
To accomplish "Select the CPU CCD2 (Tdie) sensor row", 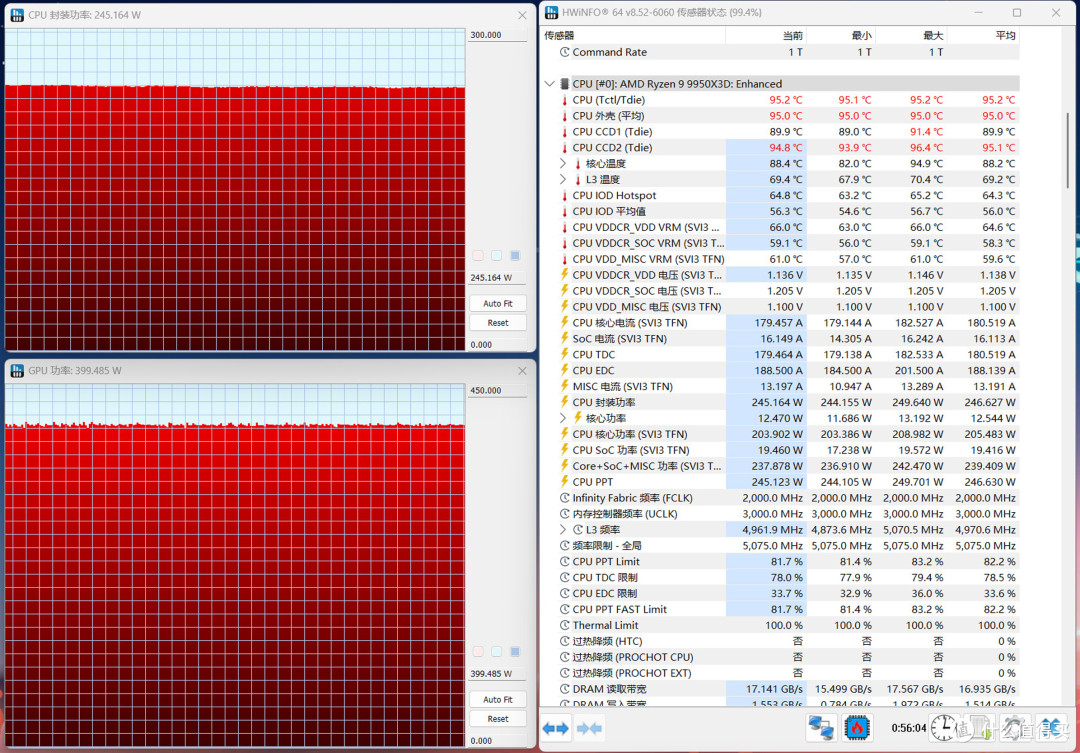I will [780, 147].
